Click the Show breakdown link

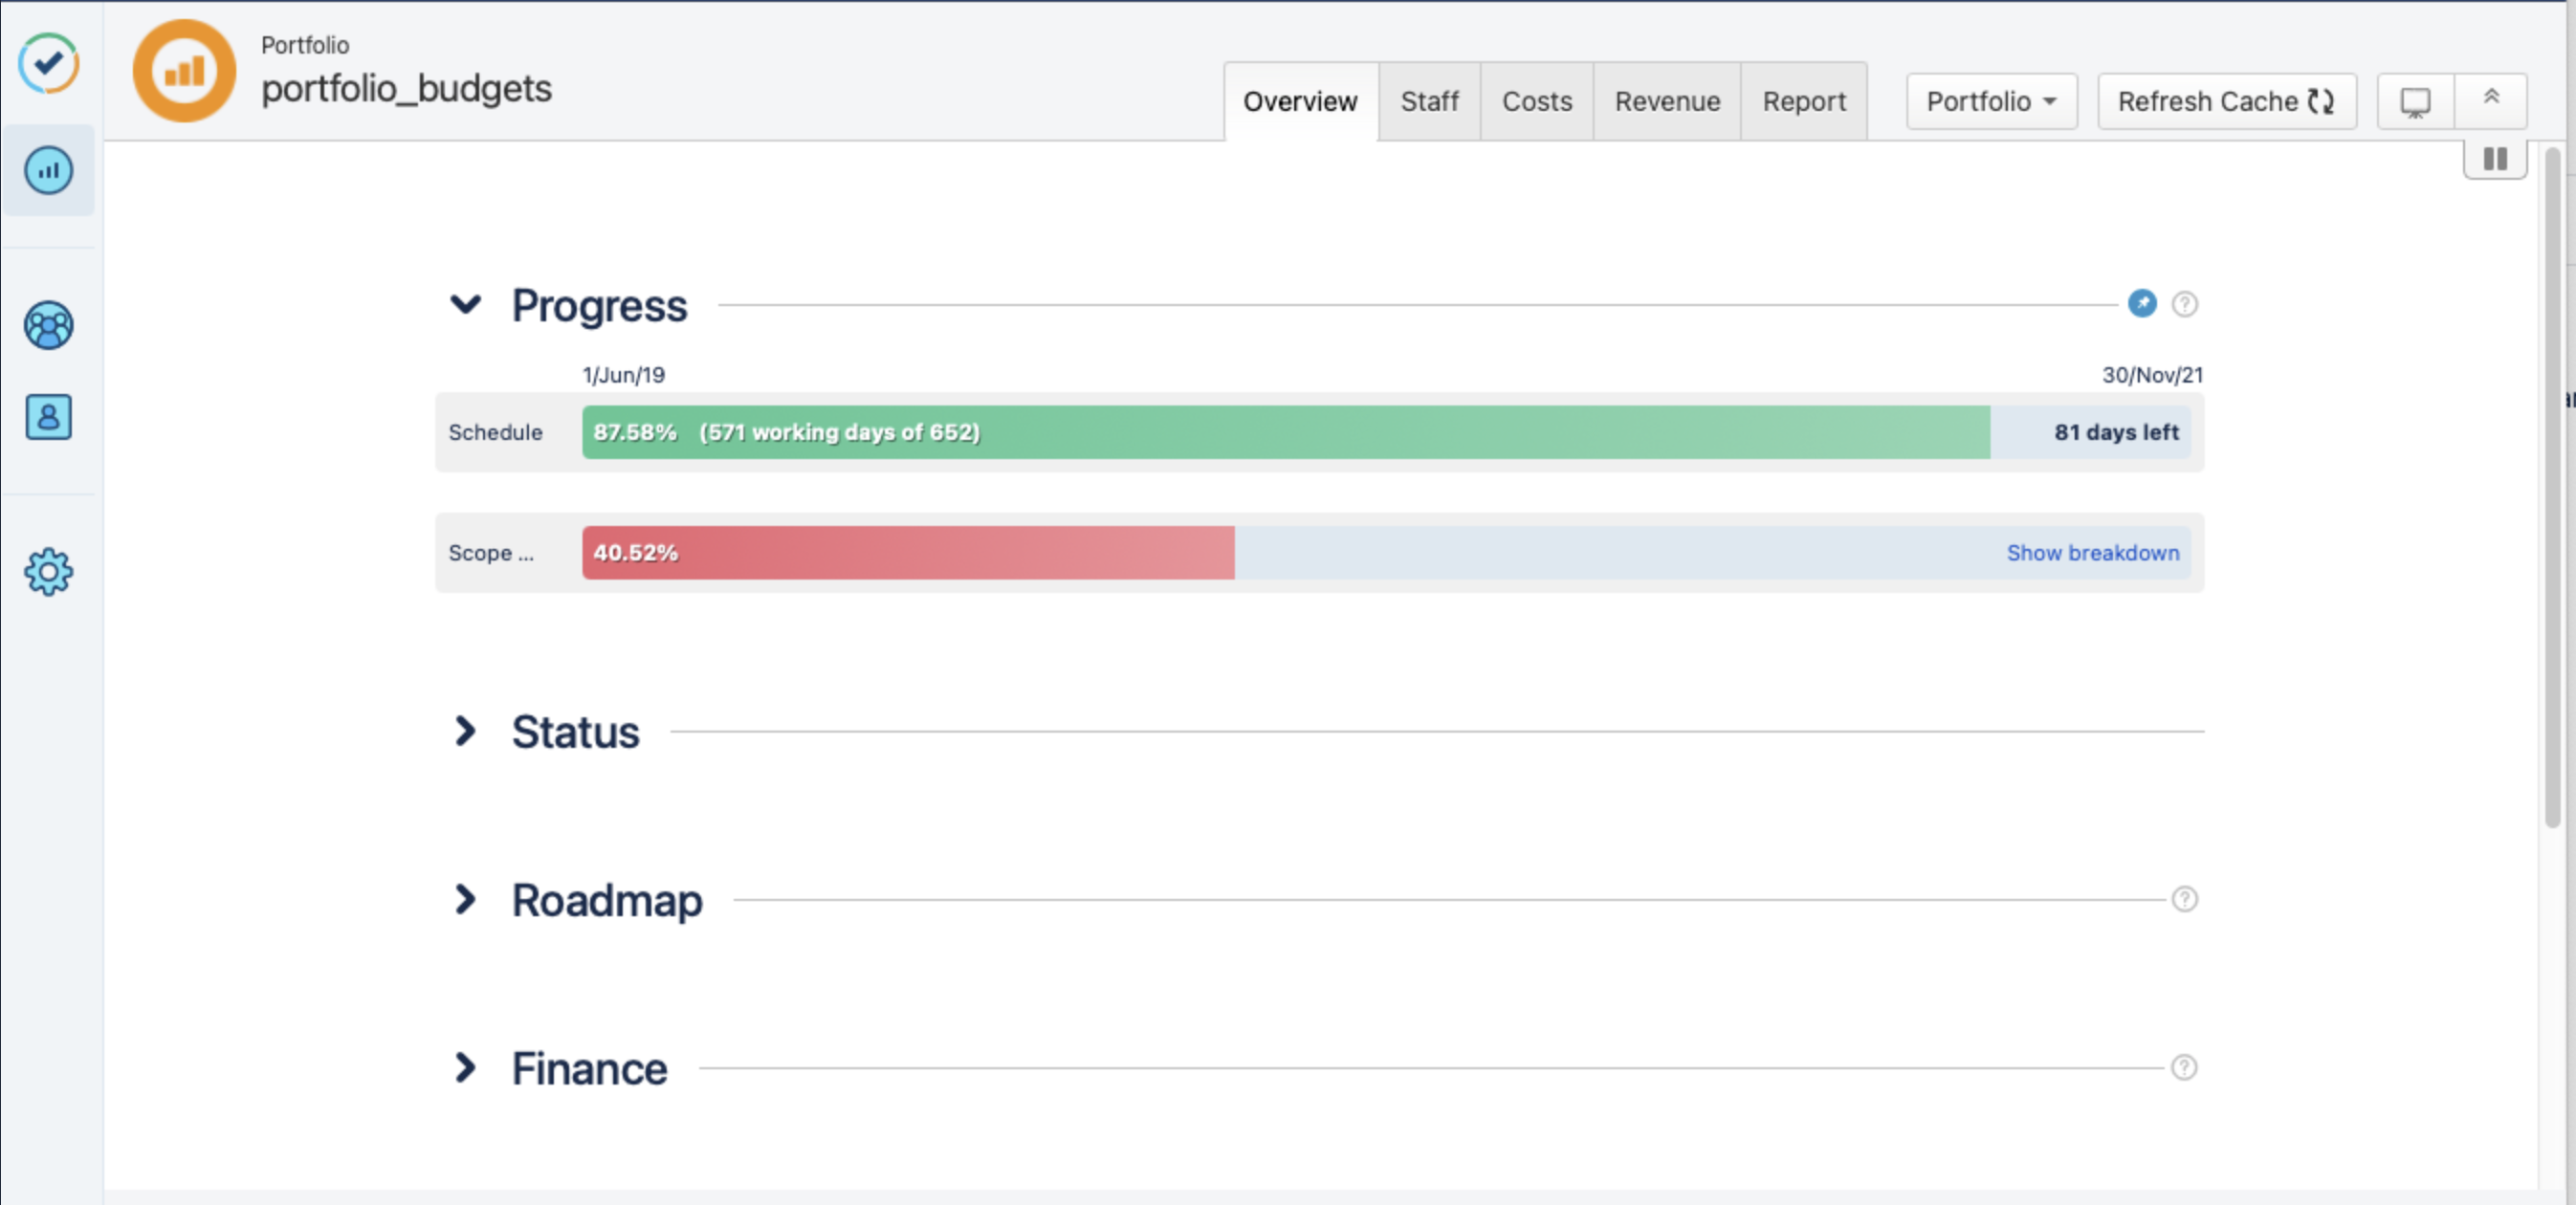click(2092, 553)
